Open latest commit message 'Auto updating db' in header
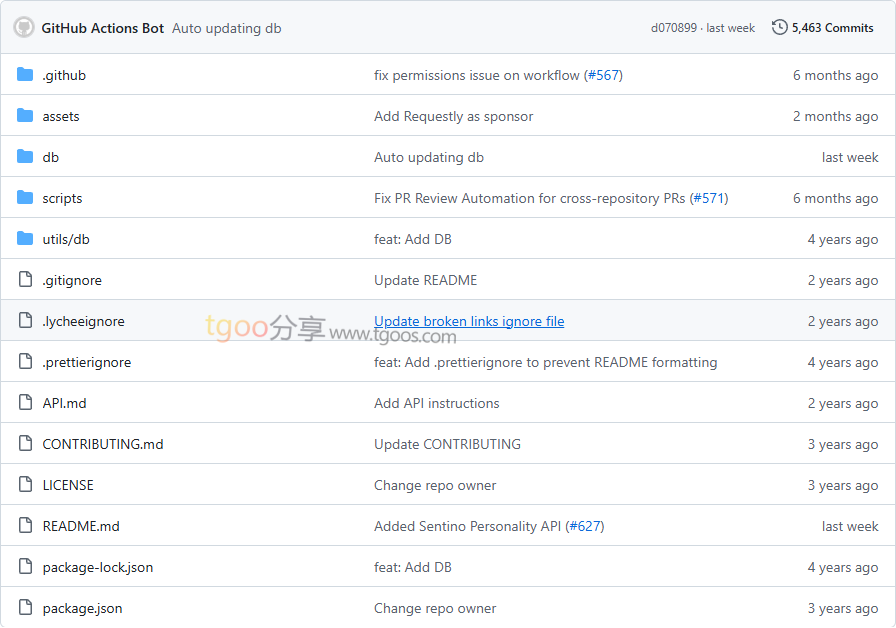Image resolution: width=896 pixels, height=628 pixels. click(227, 29)
